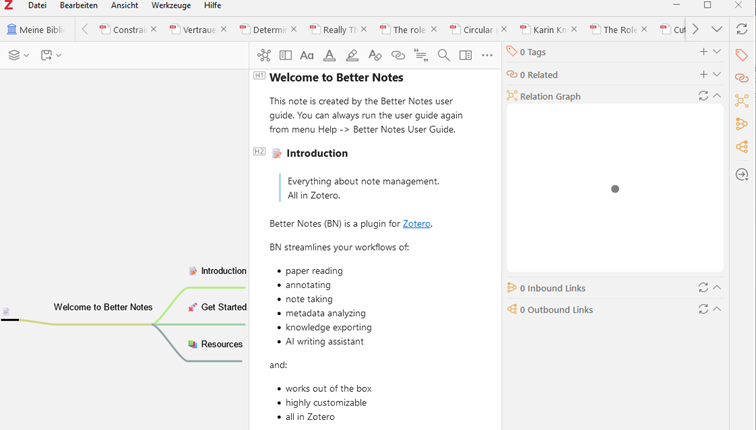Open the outline layers mode dropdown
The image size is (756, 430).
19,55
